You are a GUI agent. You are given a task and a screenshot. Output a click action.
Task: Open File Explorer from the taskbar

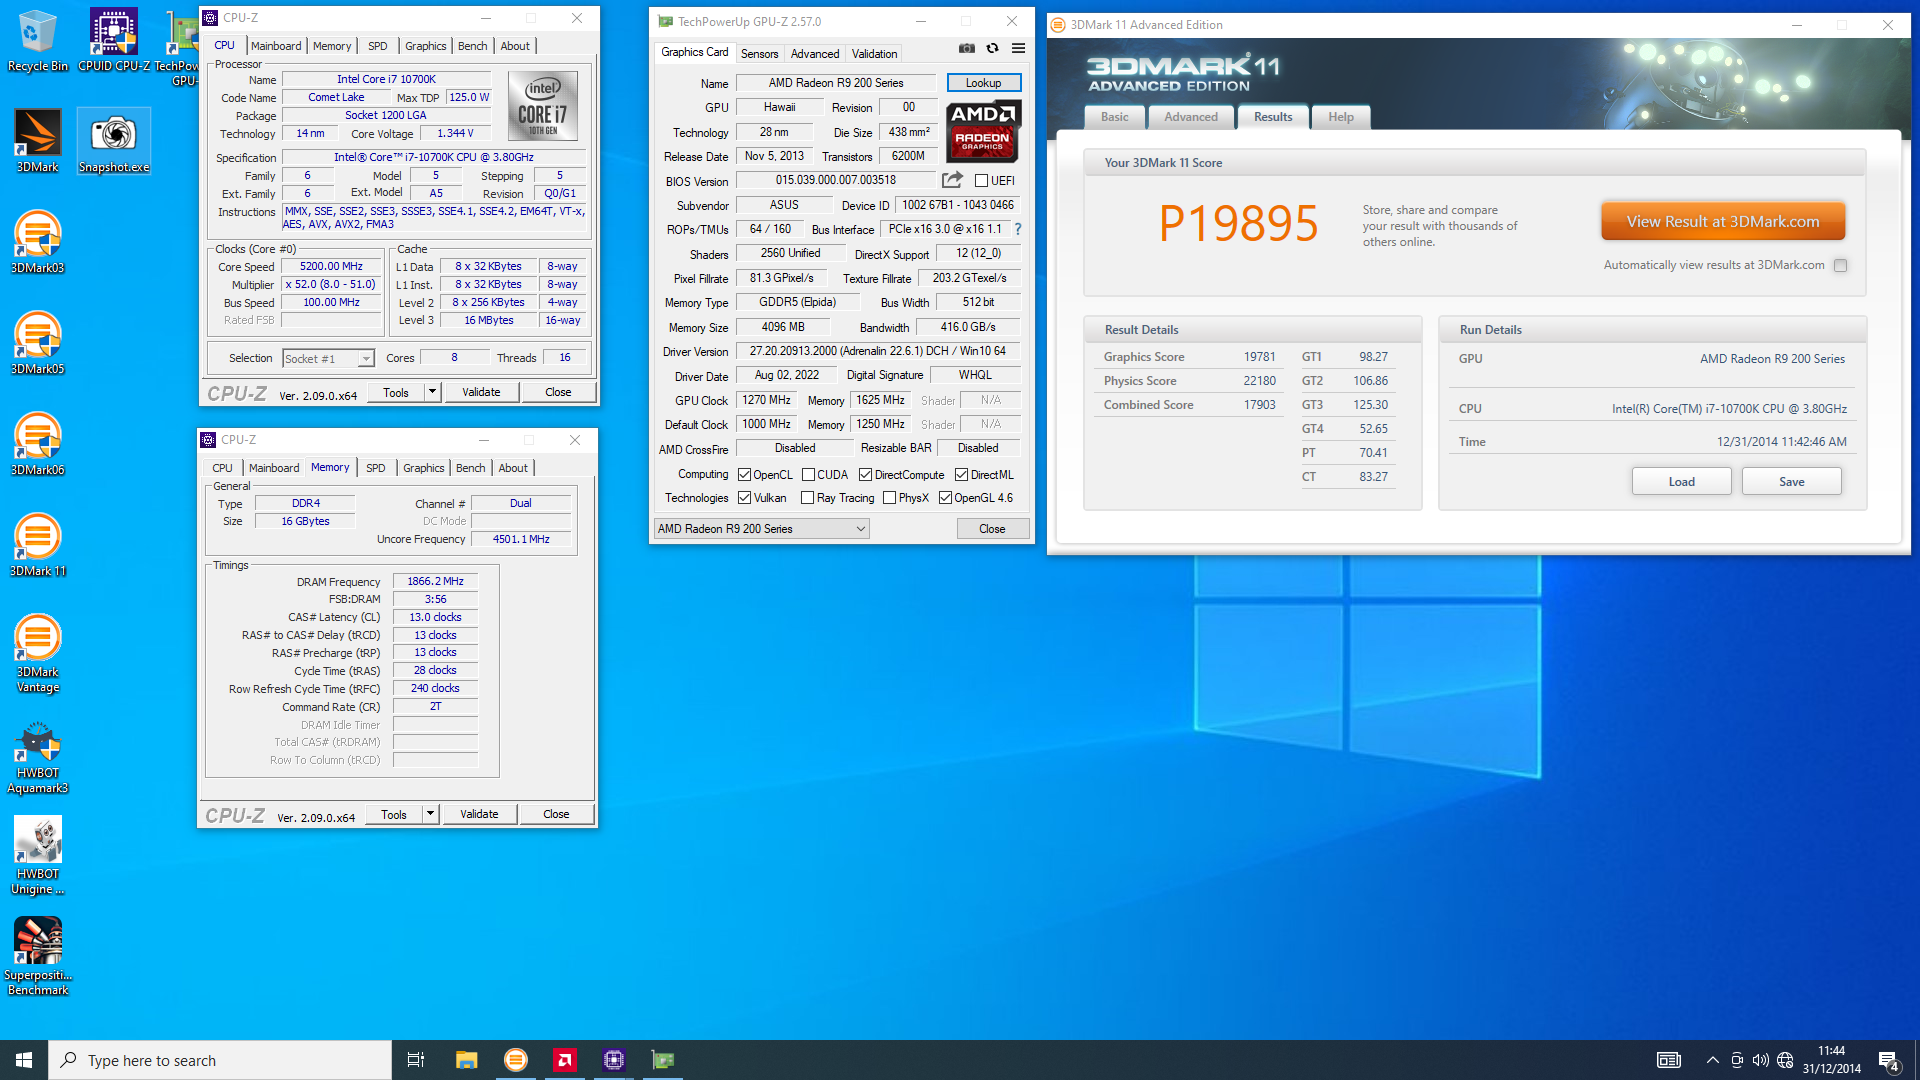tap(466, 1060)
